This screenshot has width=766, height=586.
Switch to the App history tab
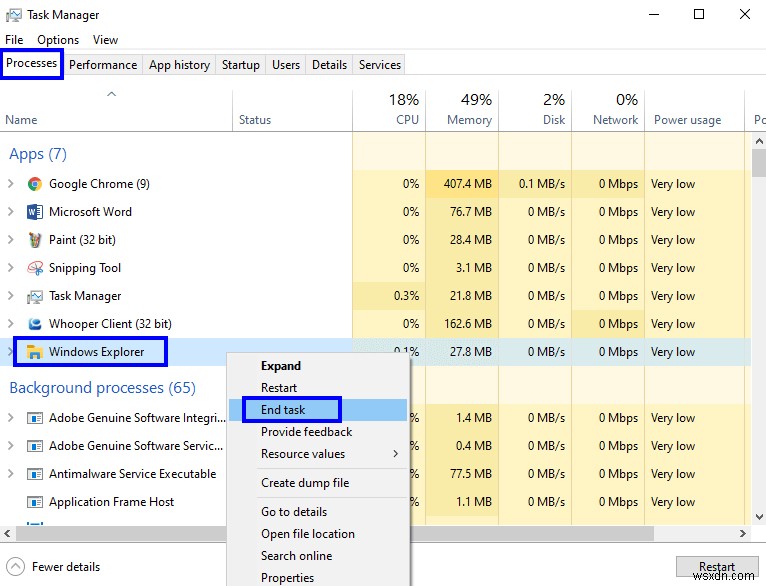click(179, 65)
